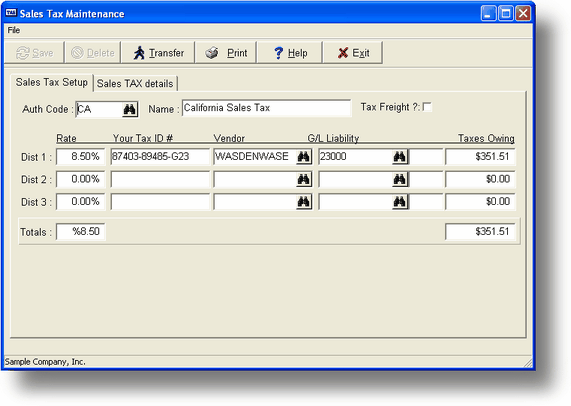Click Dist 2 Rate field
Viewport: 571px width, 406px height.
click(80, 179)
